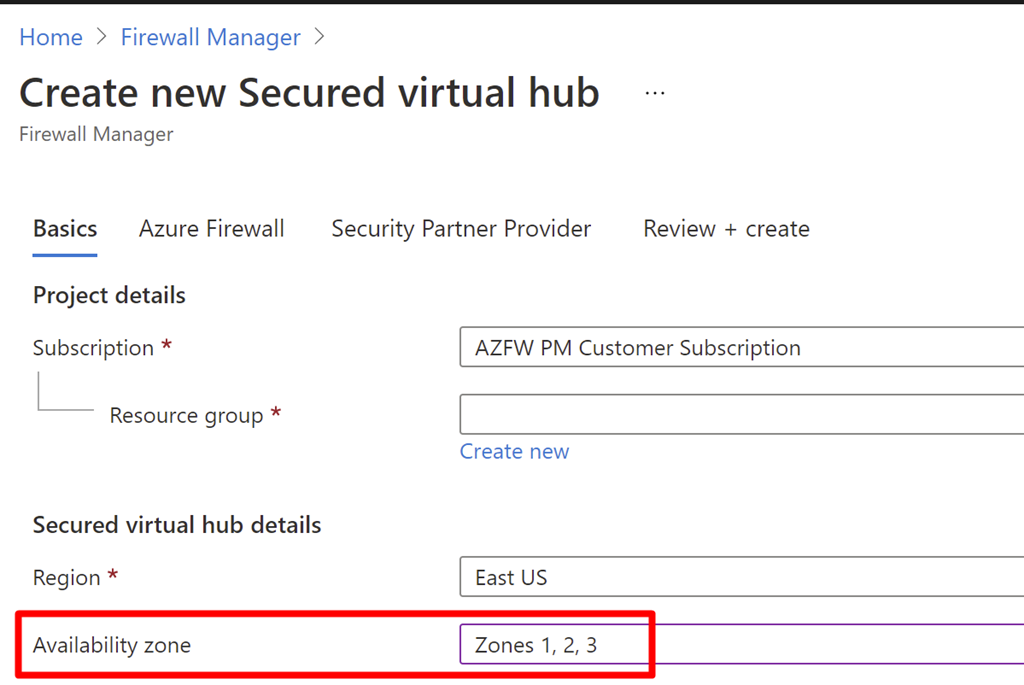The height and width of the screenshot is (685, 1024).
Task: Click the Create new resource group link
Action: pyautogui.click(x=514, y=452)
